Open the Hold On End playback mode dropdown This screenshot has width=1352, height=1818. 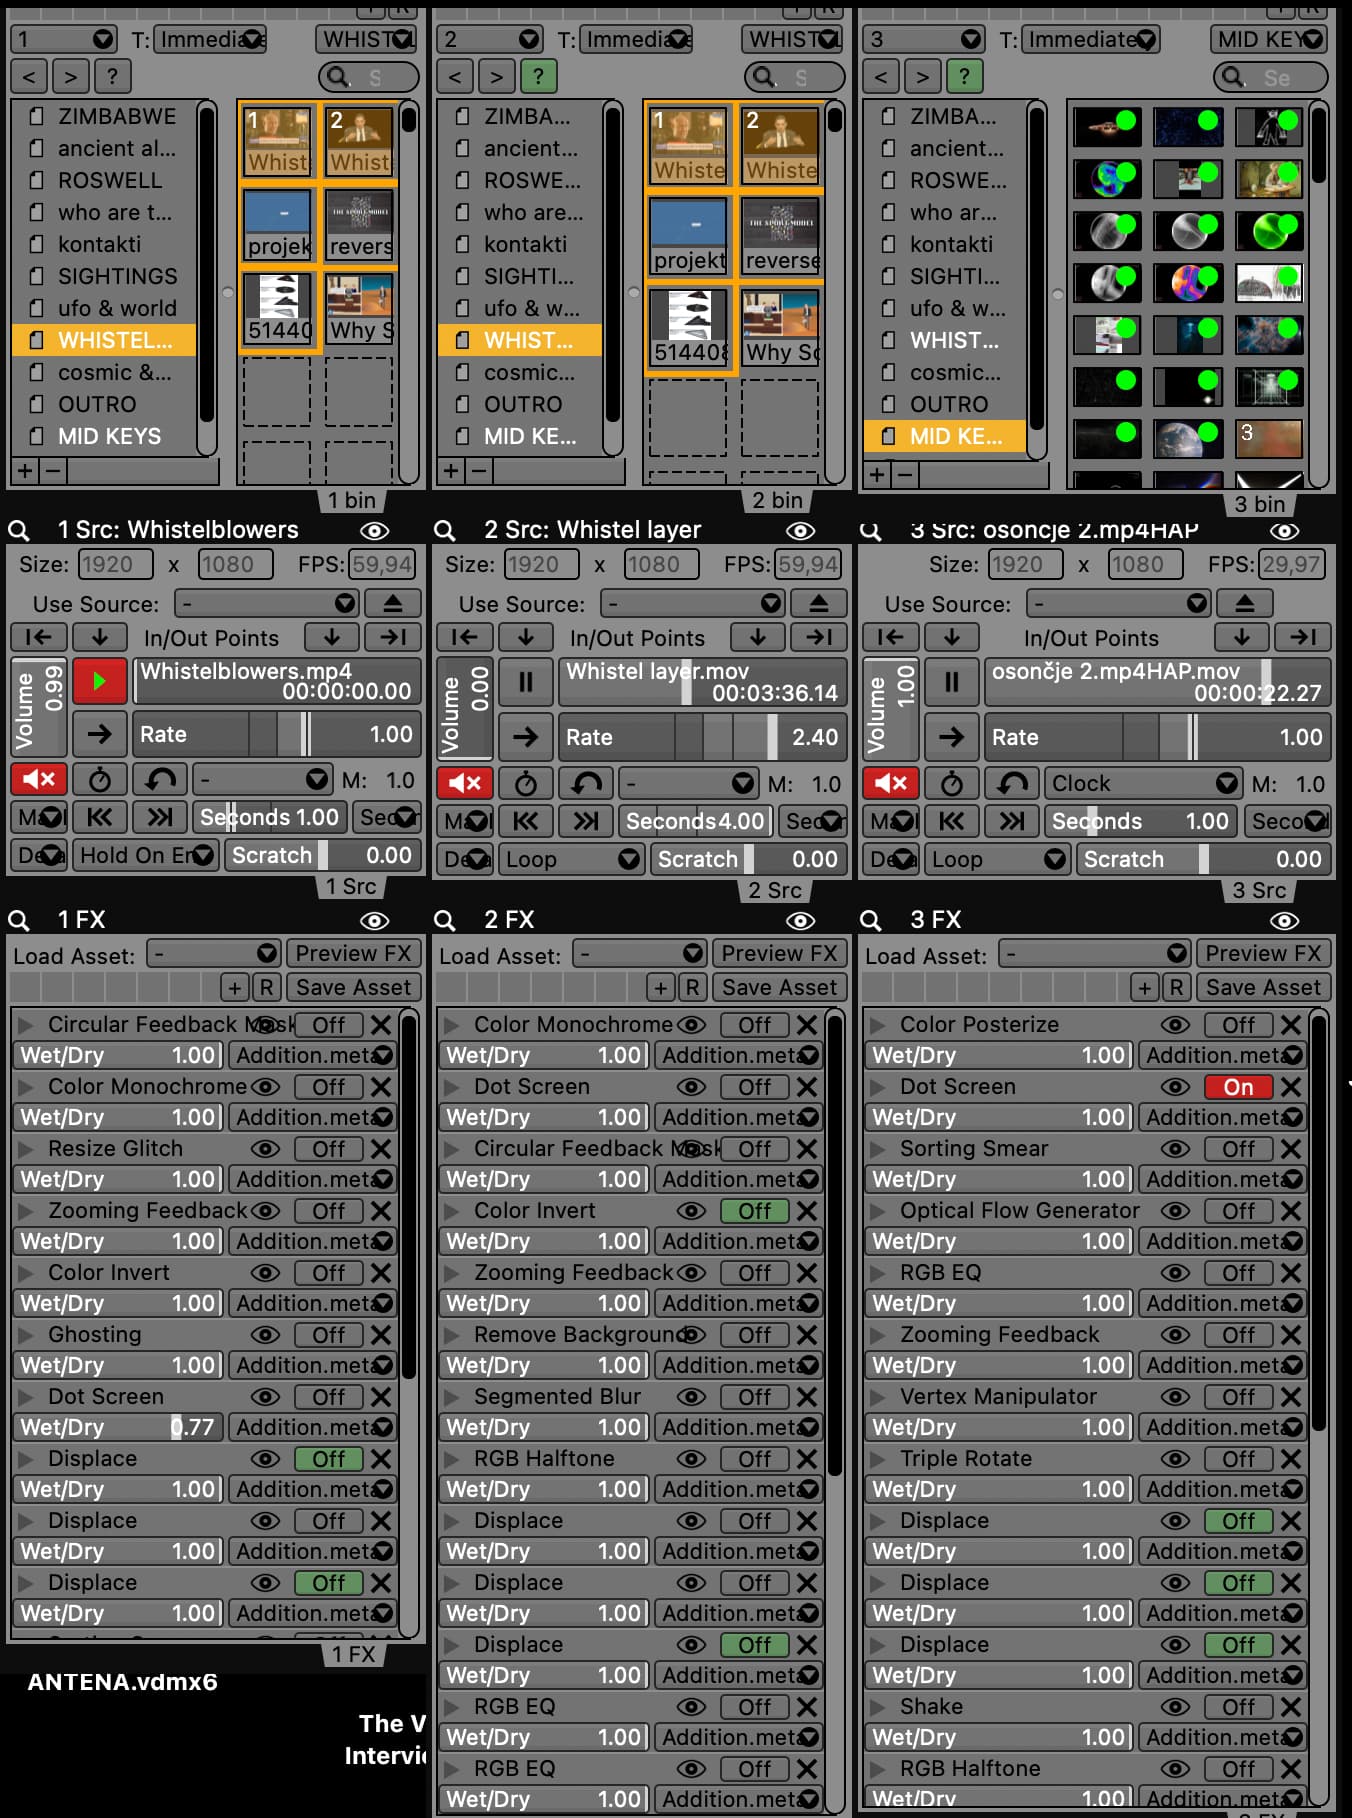pyautogui.click(x=146, y=855)
